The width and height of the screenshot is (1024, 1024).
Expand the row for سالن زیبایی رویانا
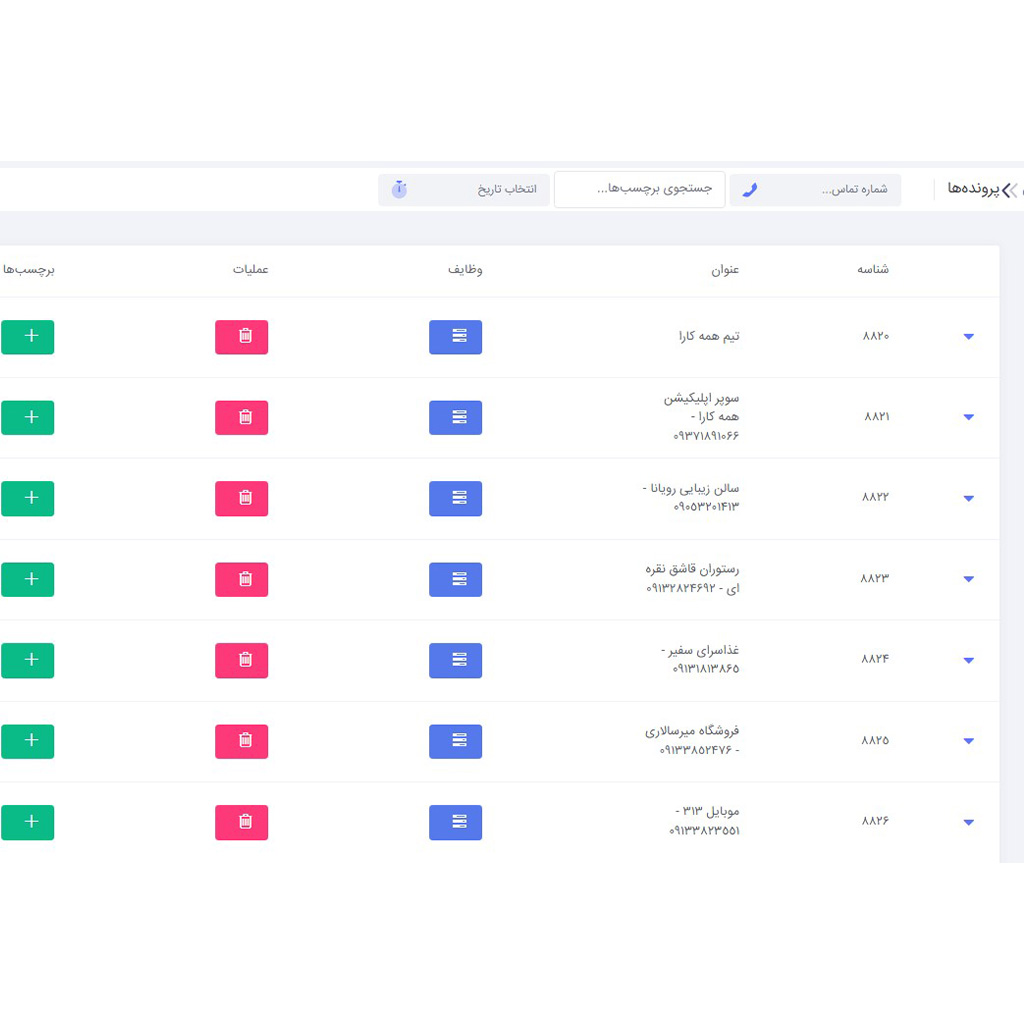(x=968, y=498)
